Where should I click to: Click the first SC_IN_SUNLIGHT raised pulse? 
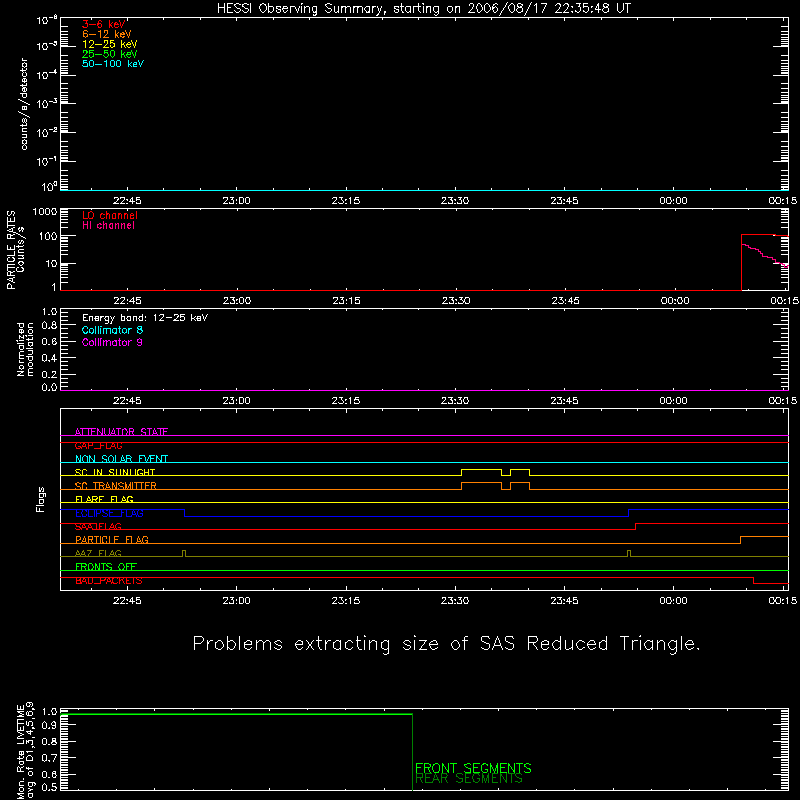tap(482, 470)
